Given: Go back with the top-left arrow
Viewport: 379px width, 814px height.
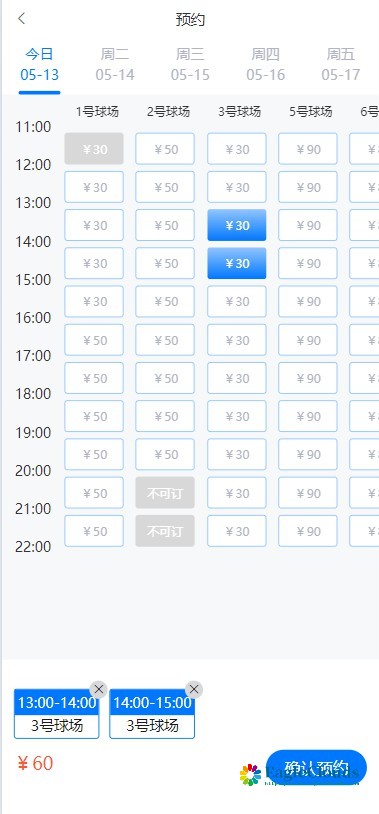Looking at the screenshot, I should pyautogui.click(x=21, y=19).
